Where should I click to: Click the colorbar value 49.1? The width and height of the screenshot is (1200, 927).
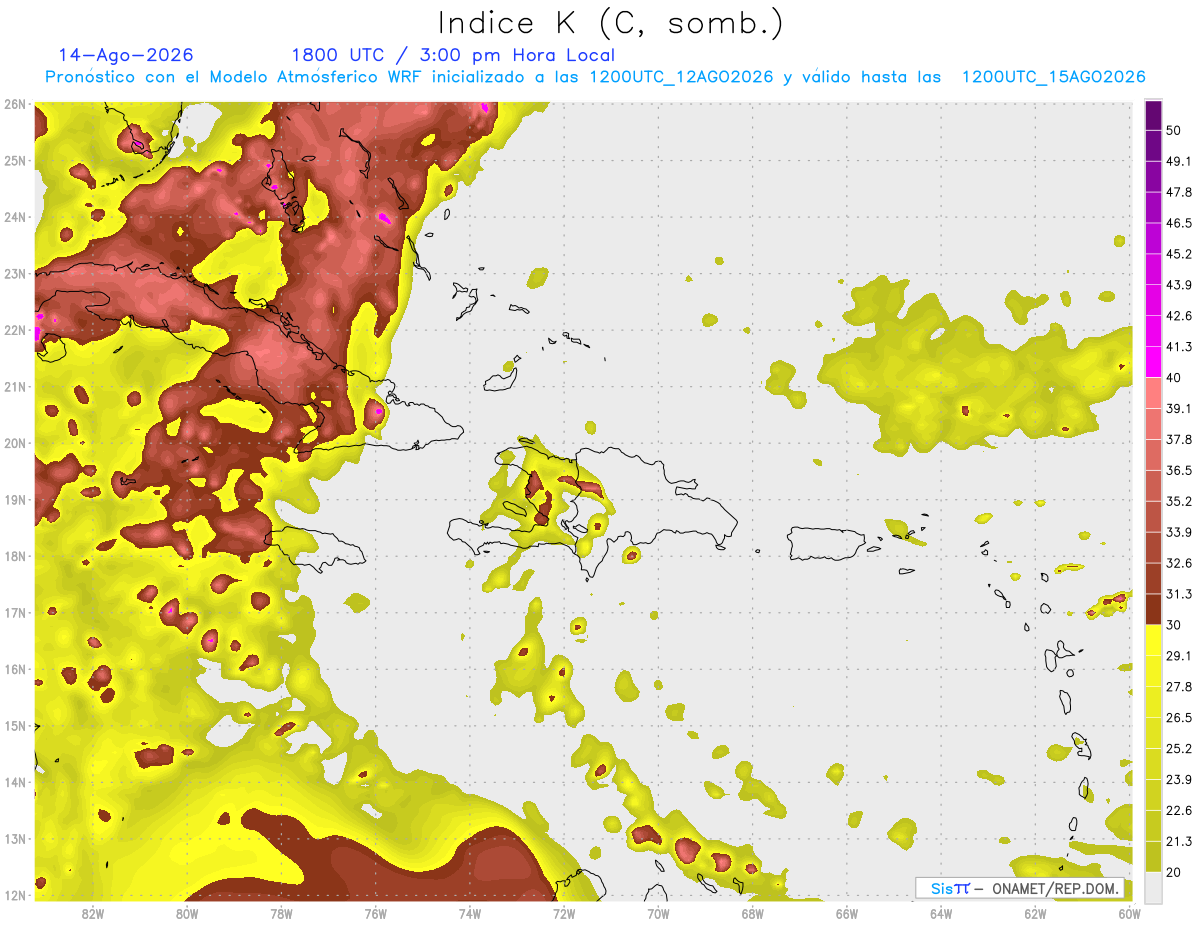tap(1178, 161)
